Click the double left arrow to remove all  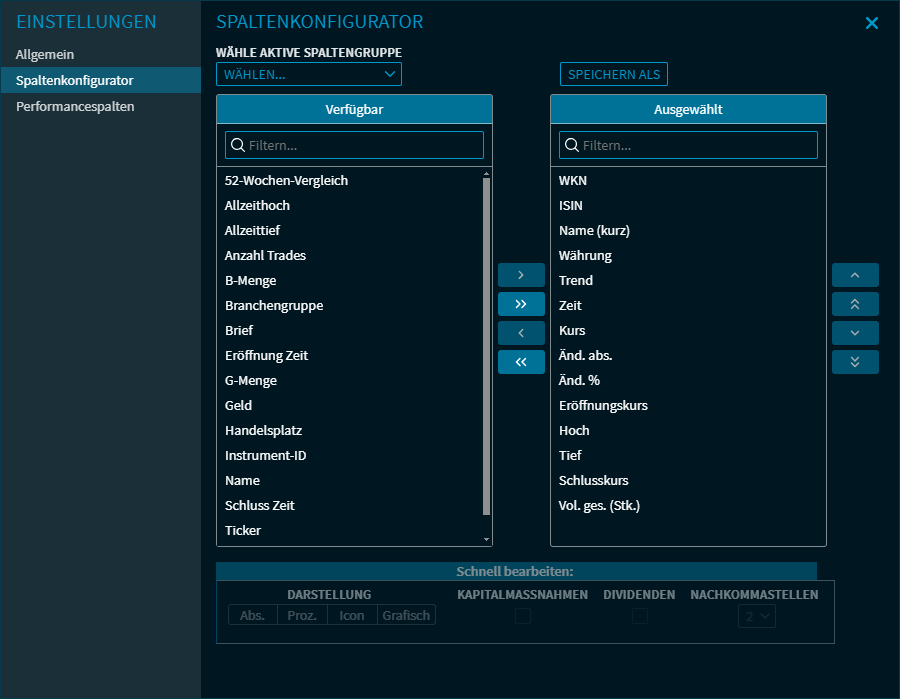(x=521, y=362)
